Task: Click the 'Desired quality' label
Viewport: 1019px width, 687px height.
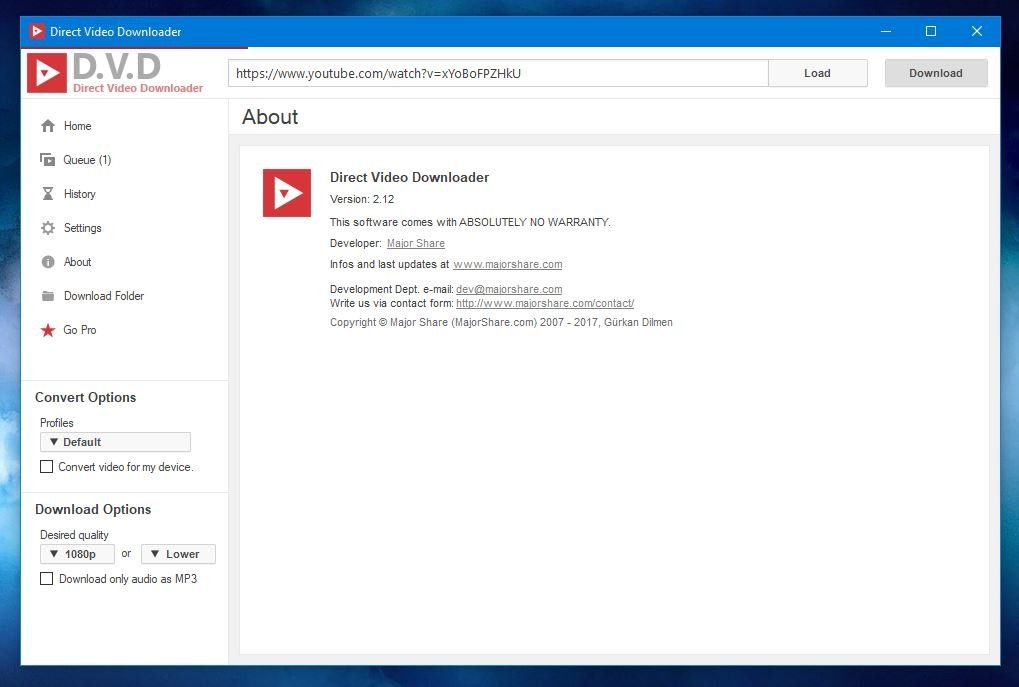Action: [x=74, y=535]
